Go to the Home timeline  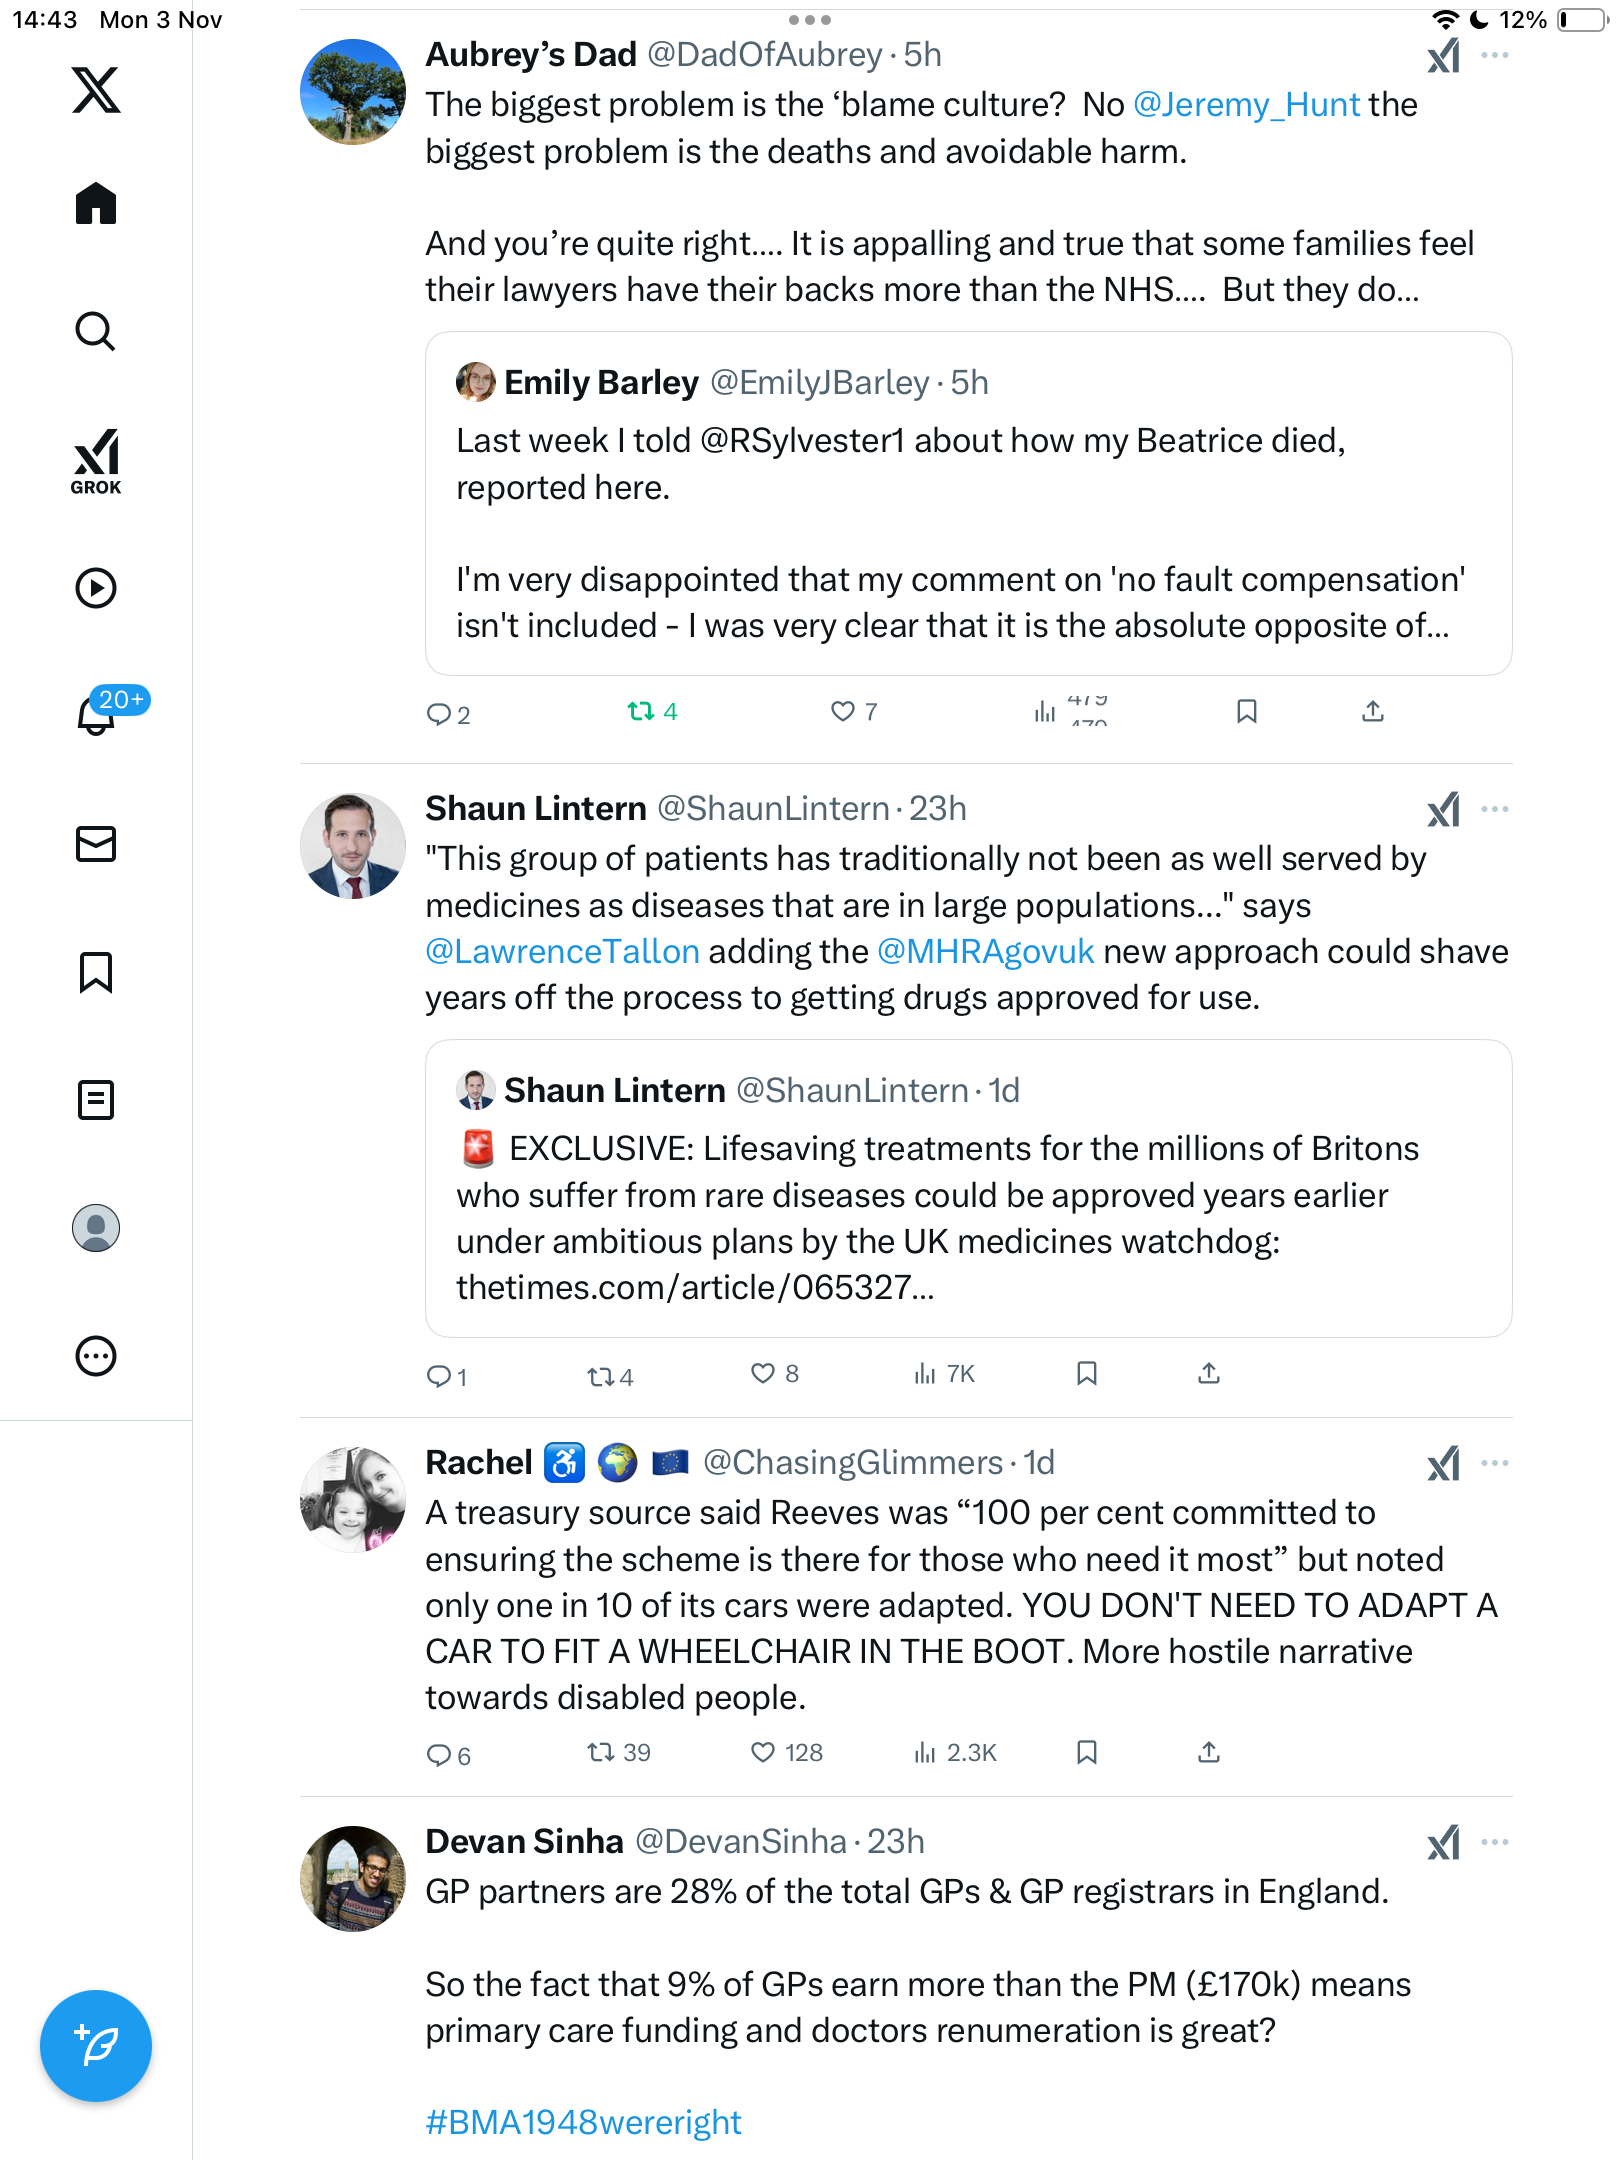pyautogui.click(x=96, y=204)
